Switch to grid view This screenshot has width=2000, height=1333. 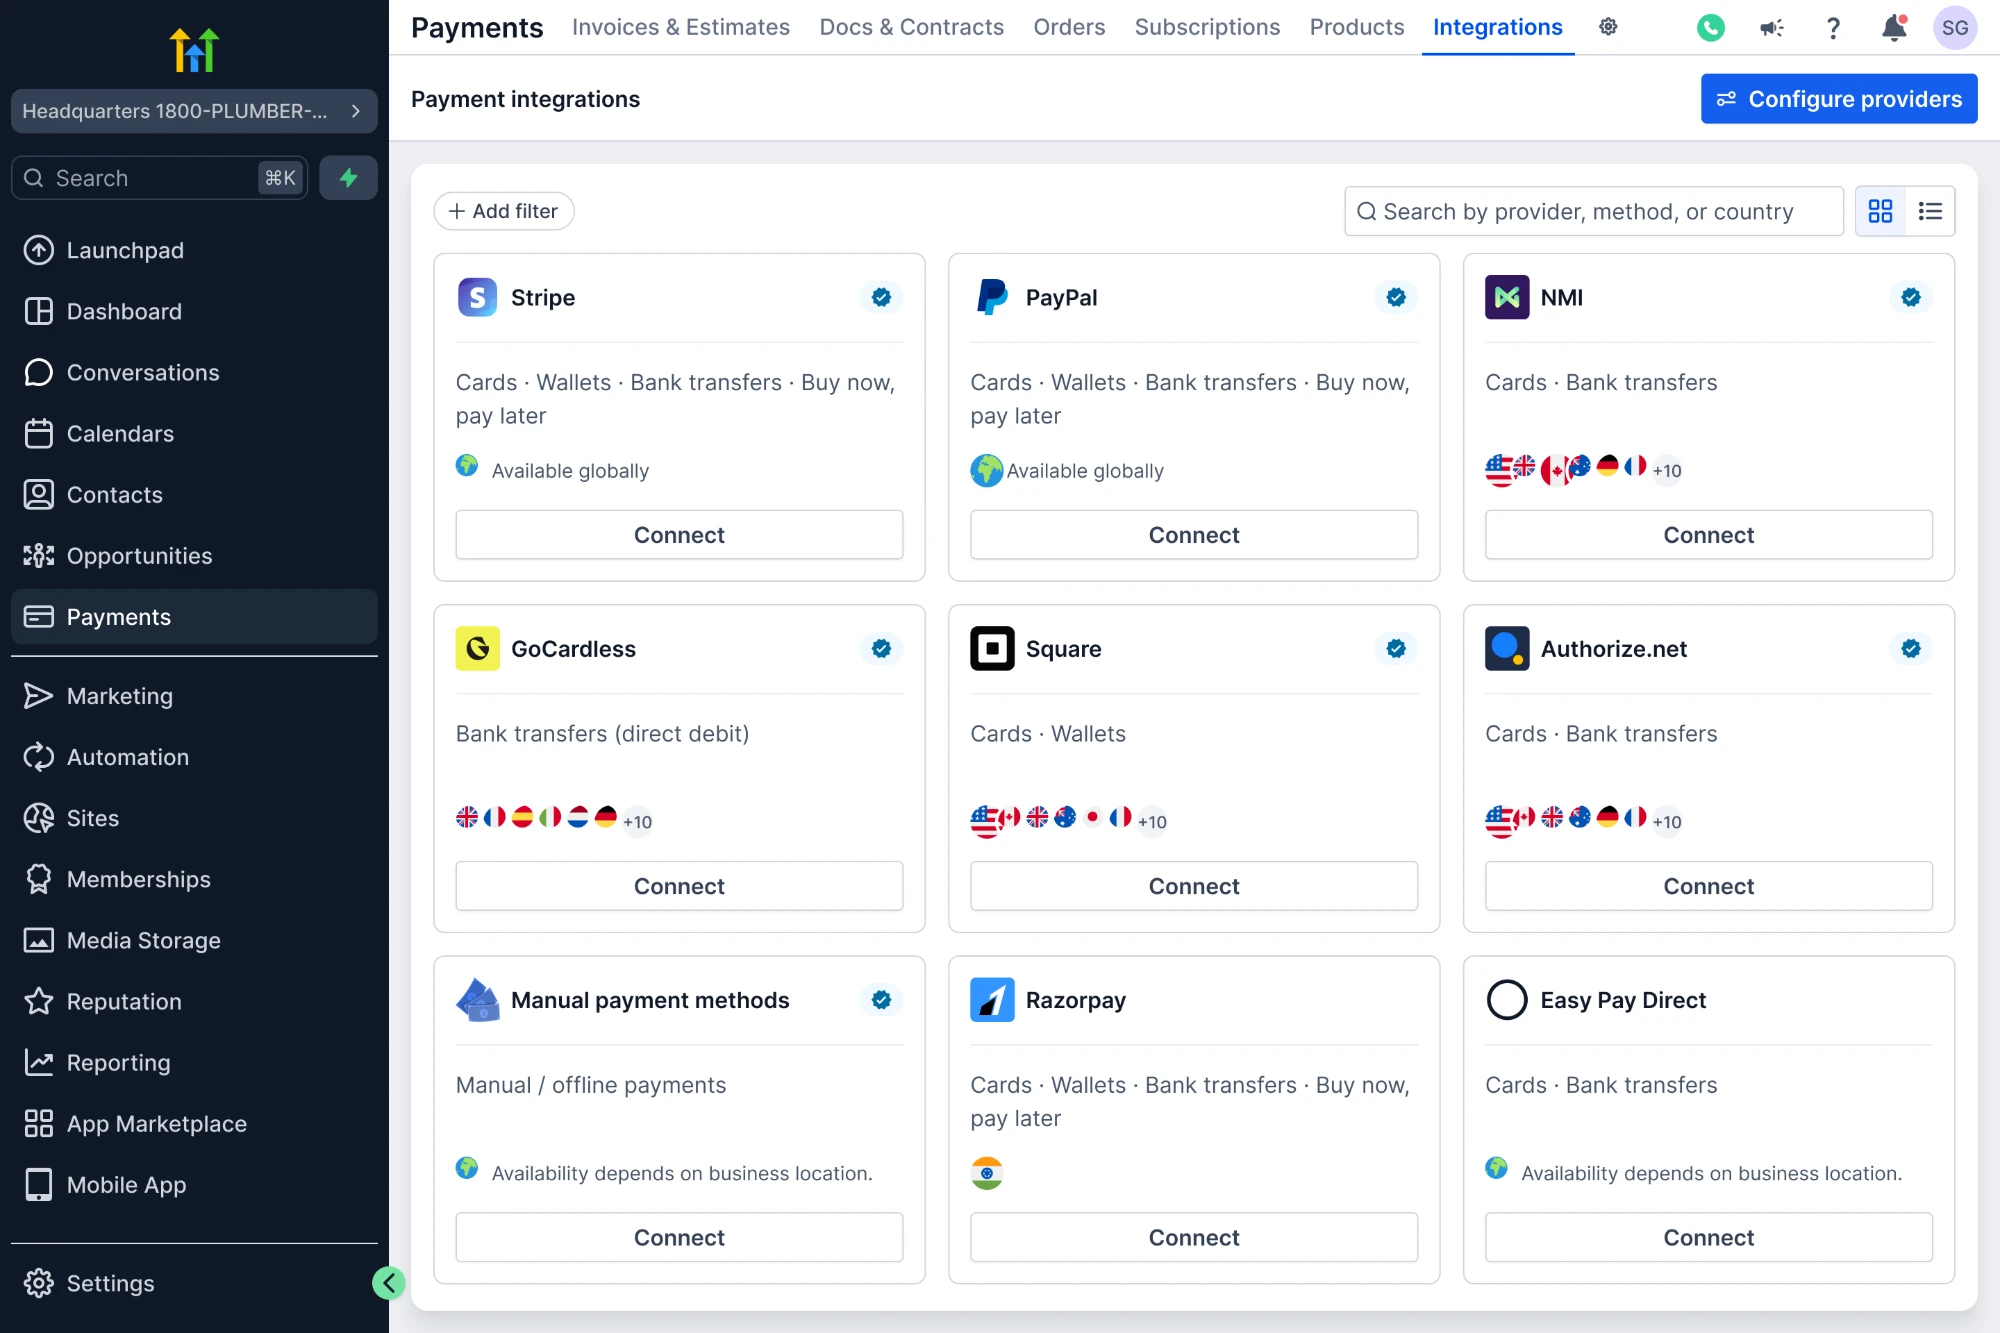tap(1880, 211)
